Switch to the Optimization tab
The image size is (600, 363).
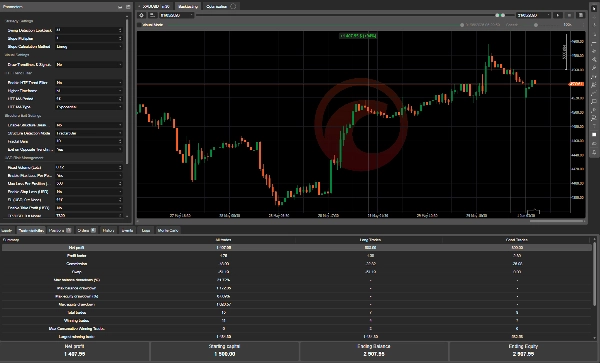pyautogui.click(x=220, y=7)
